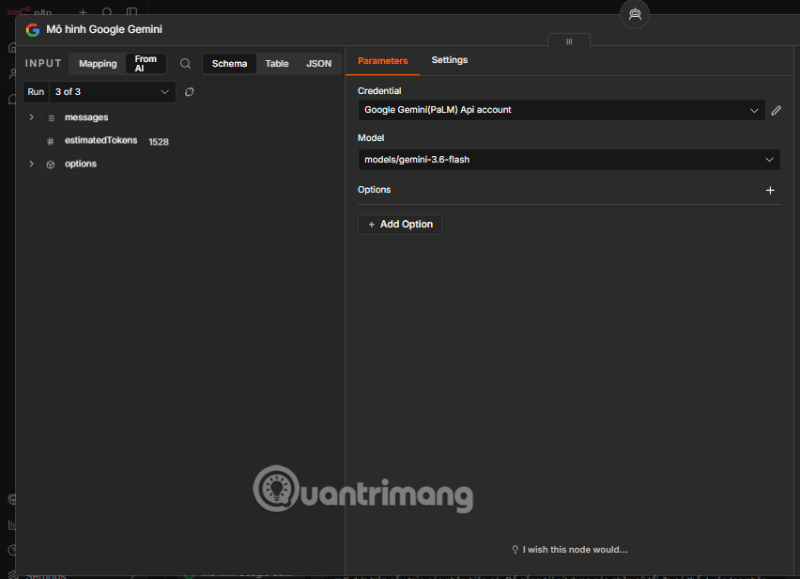
Task: Click the options field label
Action: [x=81, y=164]
